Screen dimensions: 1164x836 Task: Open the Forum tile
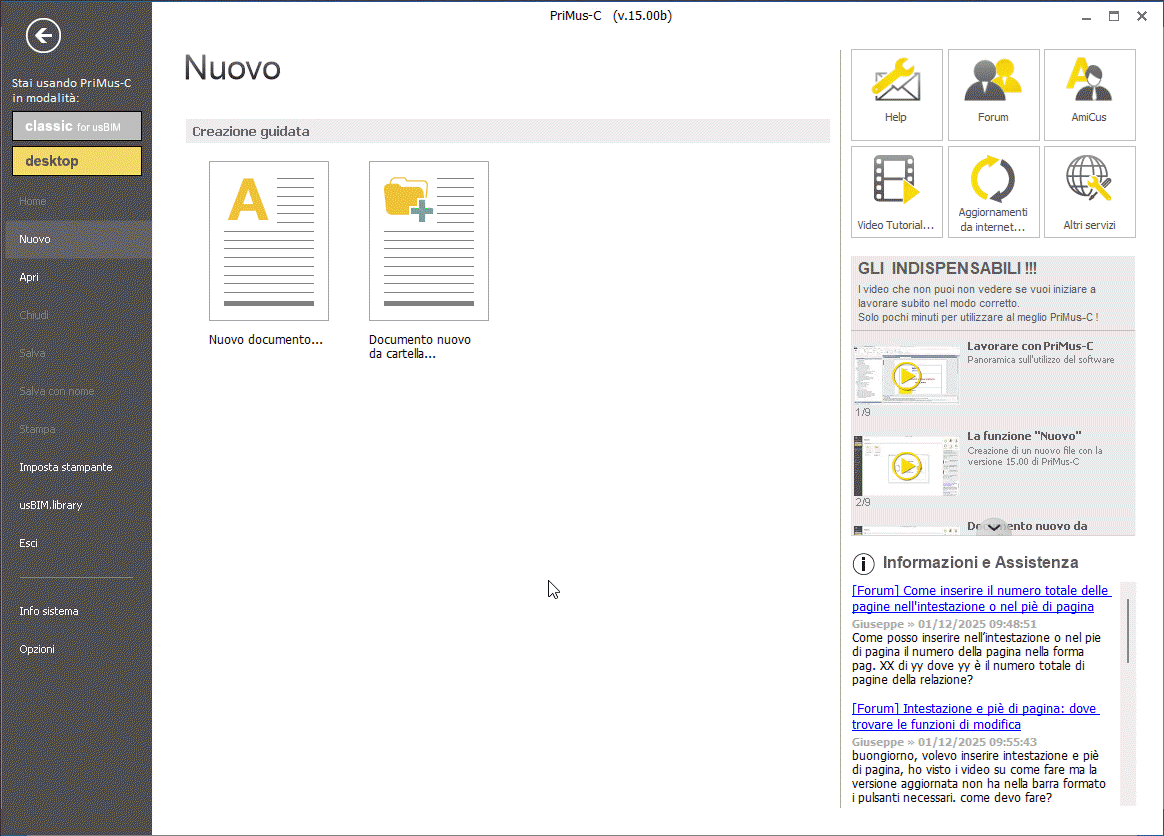coord(993,83)
